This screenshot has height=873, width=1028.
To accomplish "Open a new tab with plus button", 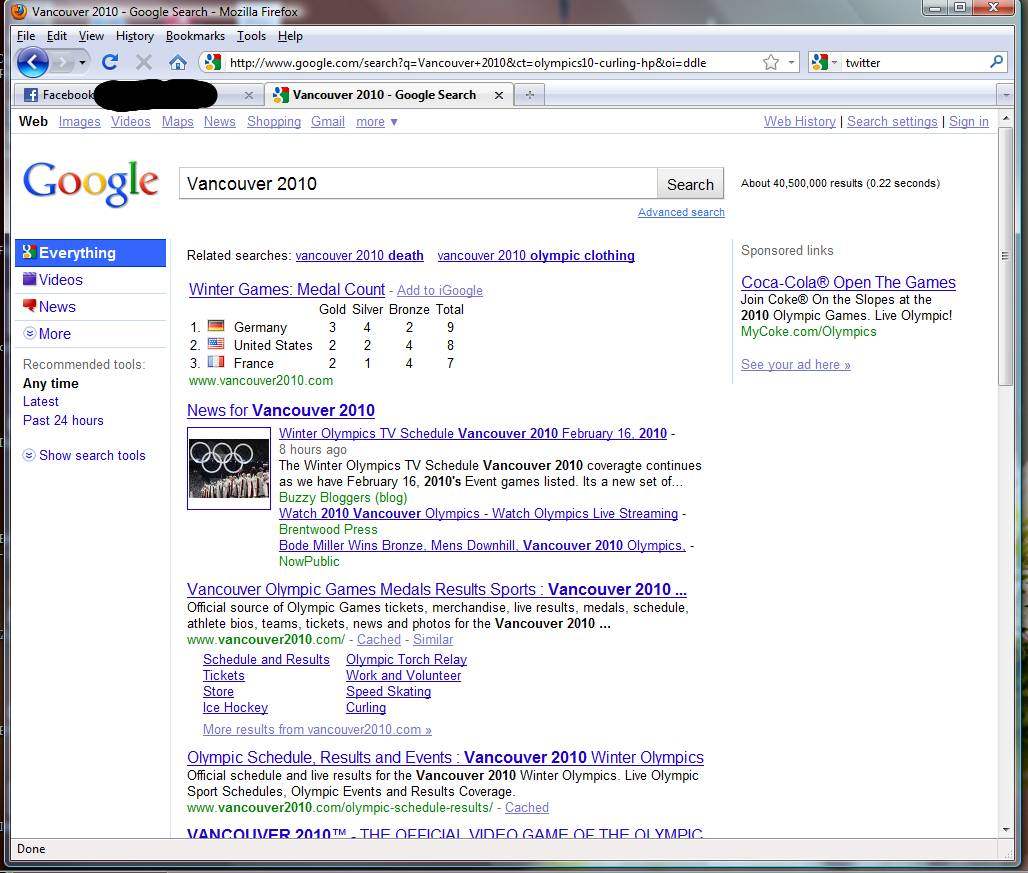I will click(x=529, y=95).
